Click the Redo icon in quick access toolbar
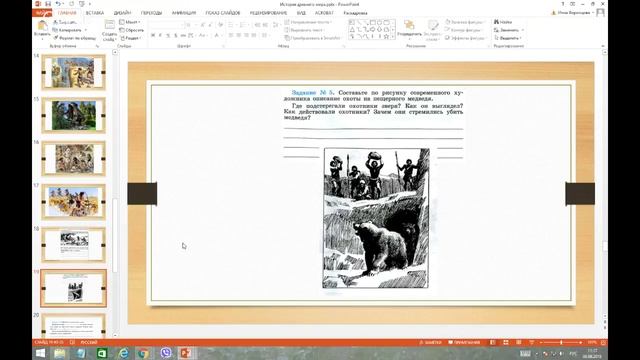 (71, 4)
